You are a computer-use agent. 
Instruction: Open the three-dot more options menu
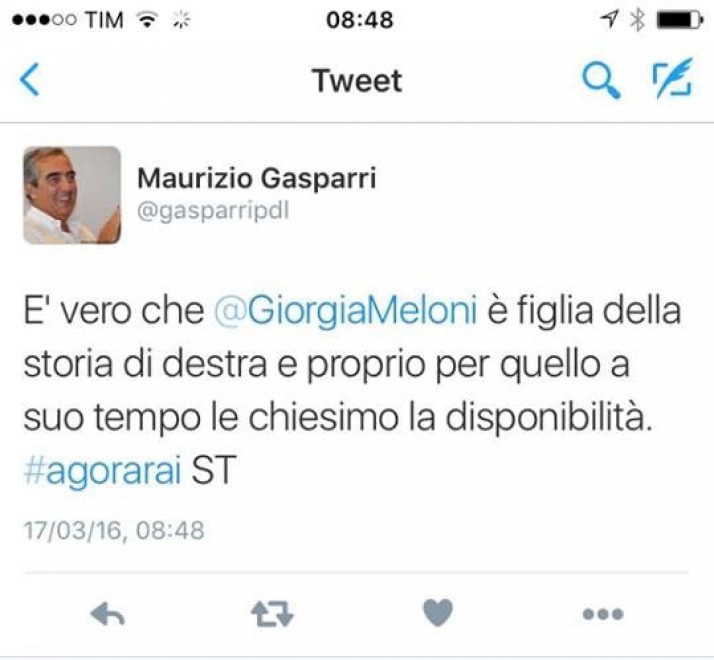point(603,614)
